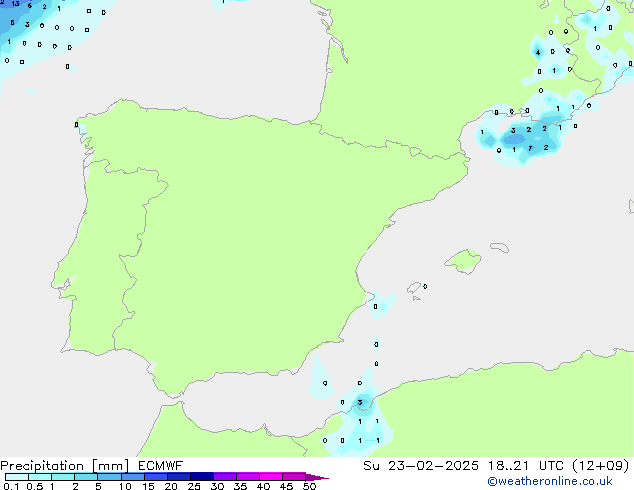Screen dimensions: 634x490
Task: Click the 'Precipitation' title word
Action: (42, 466)
